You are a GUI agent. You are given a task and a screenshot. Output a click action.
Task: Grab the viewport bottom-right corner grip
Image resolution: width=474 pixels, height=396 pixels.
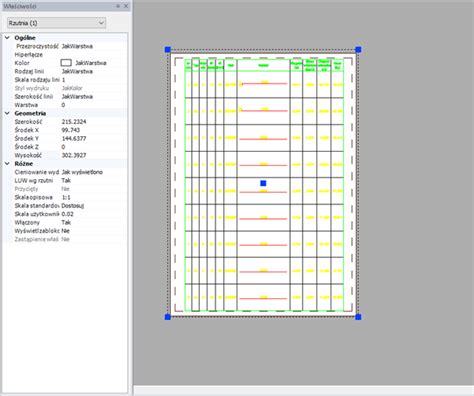pyautogui.click(x=358, y=317)
